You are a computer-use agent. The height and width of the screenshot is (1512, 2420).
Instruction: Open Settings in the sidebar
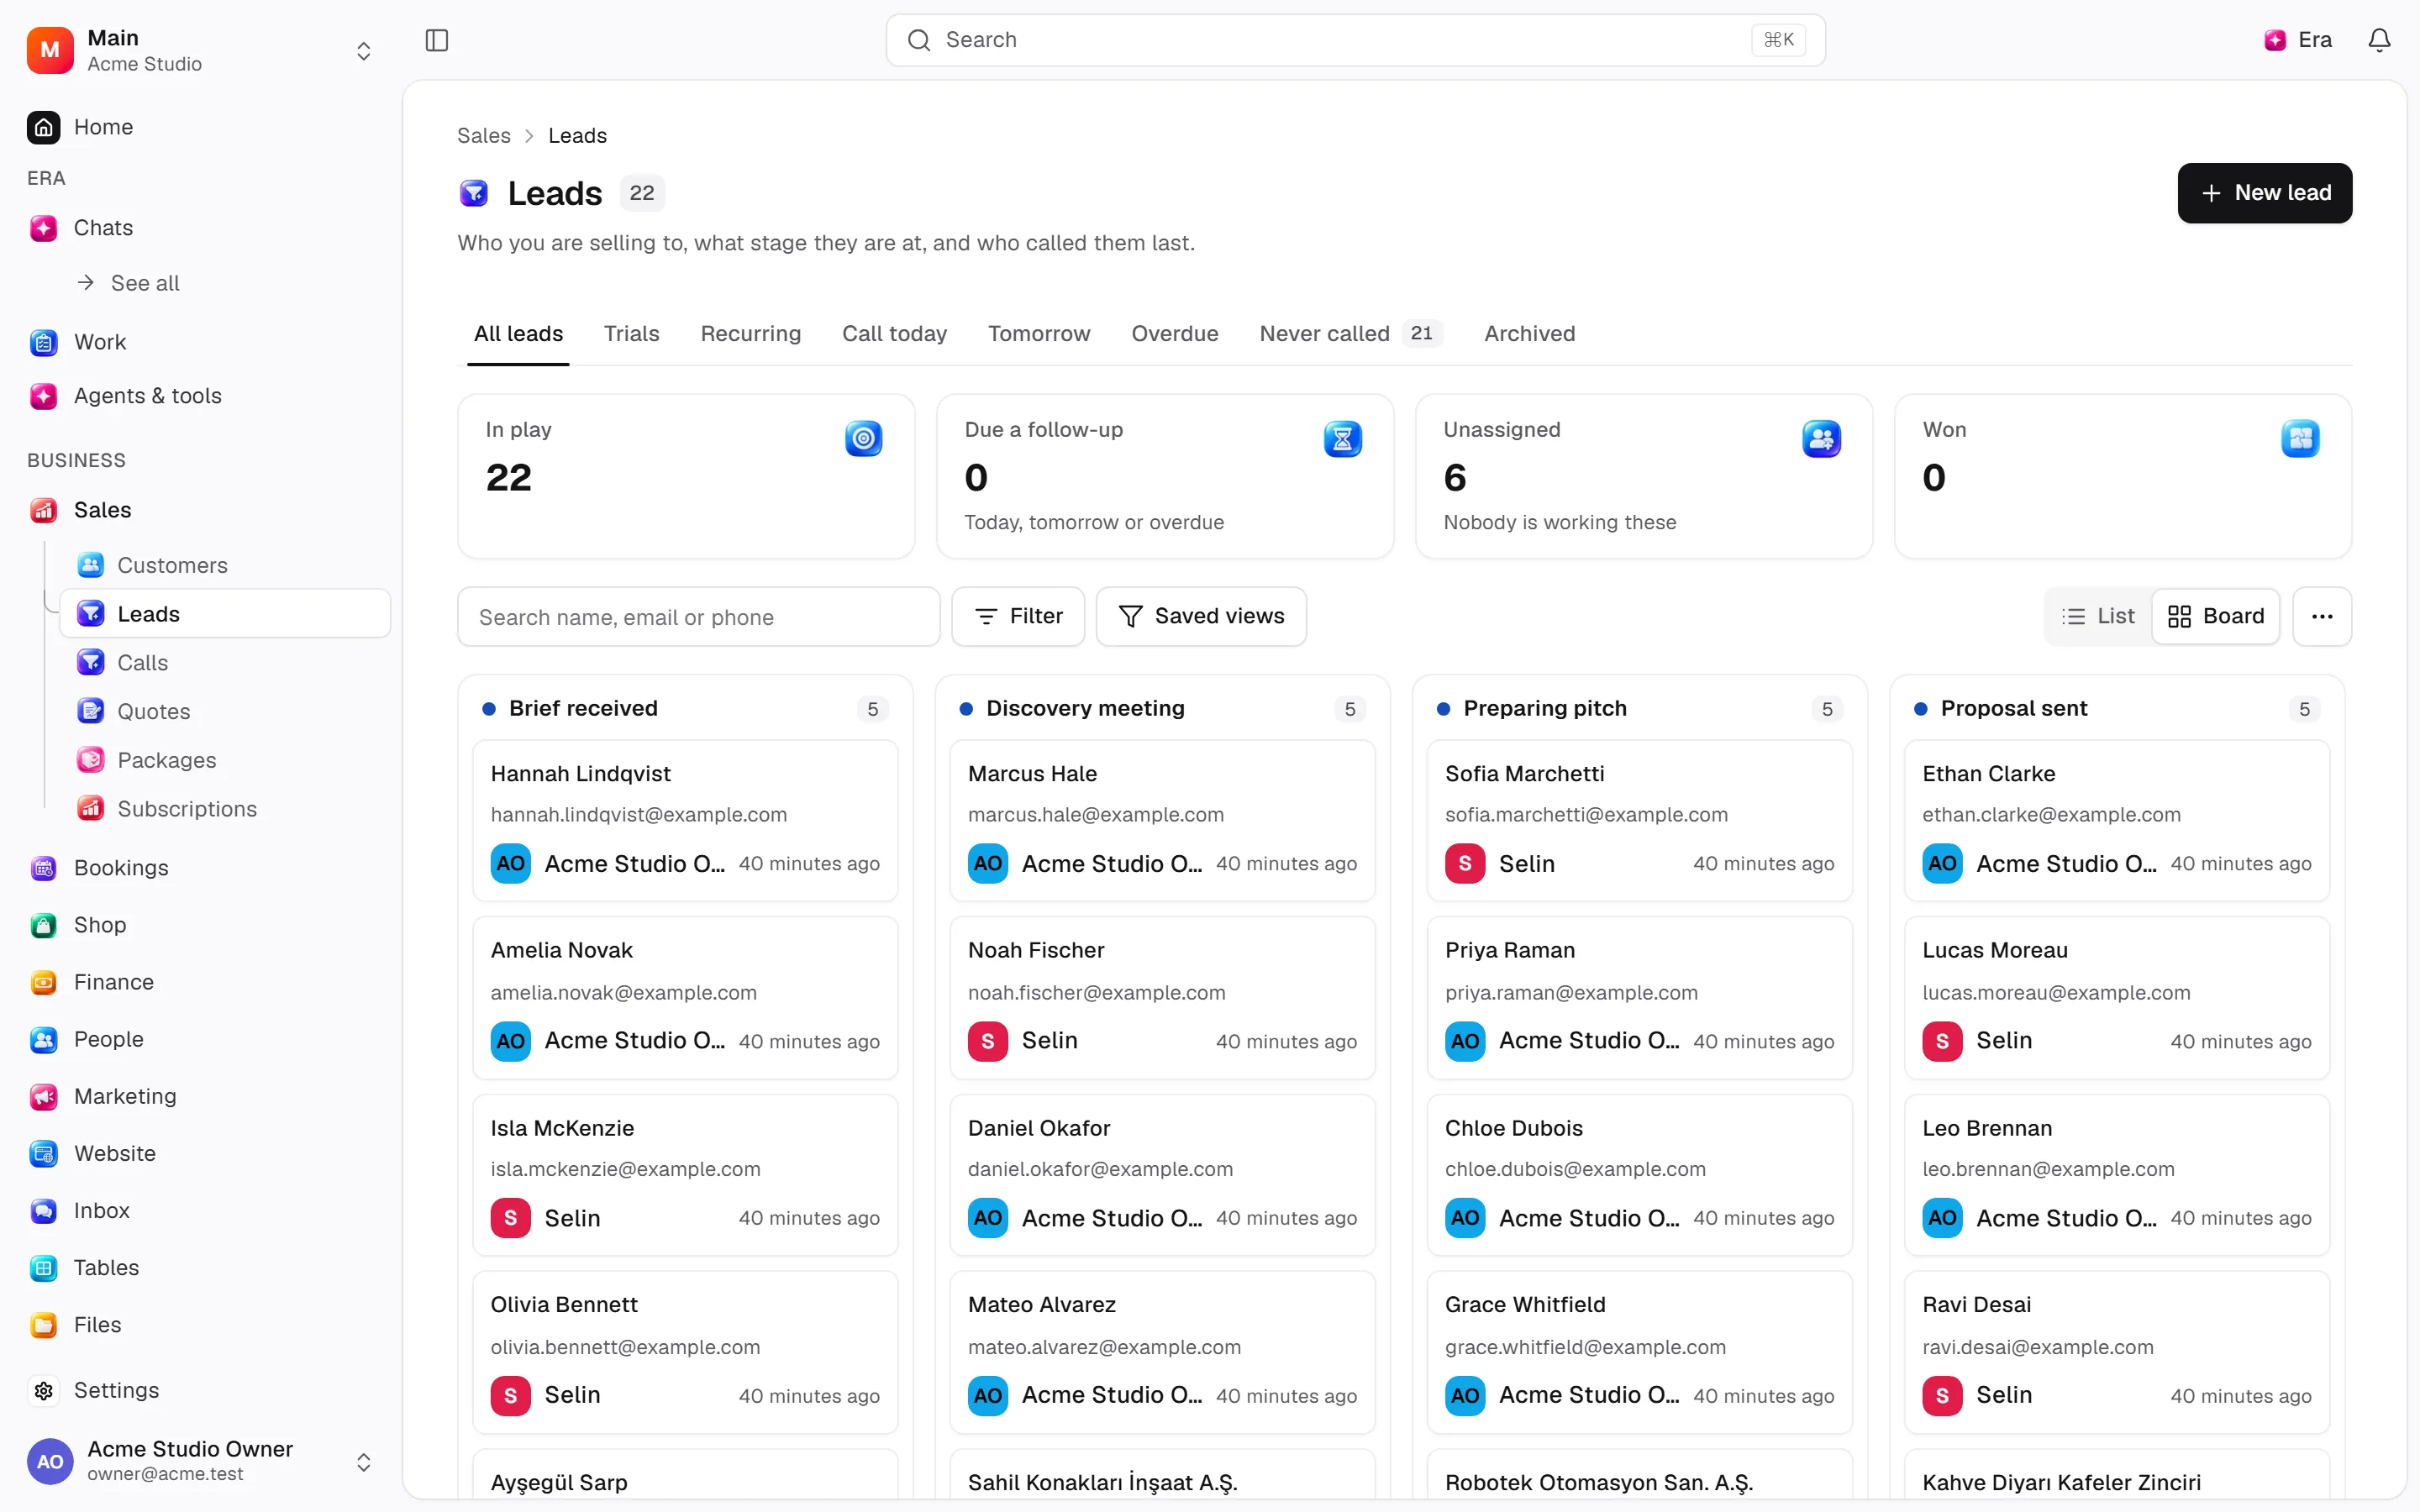pos(116,1390)
